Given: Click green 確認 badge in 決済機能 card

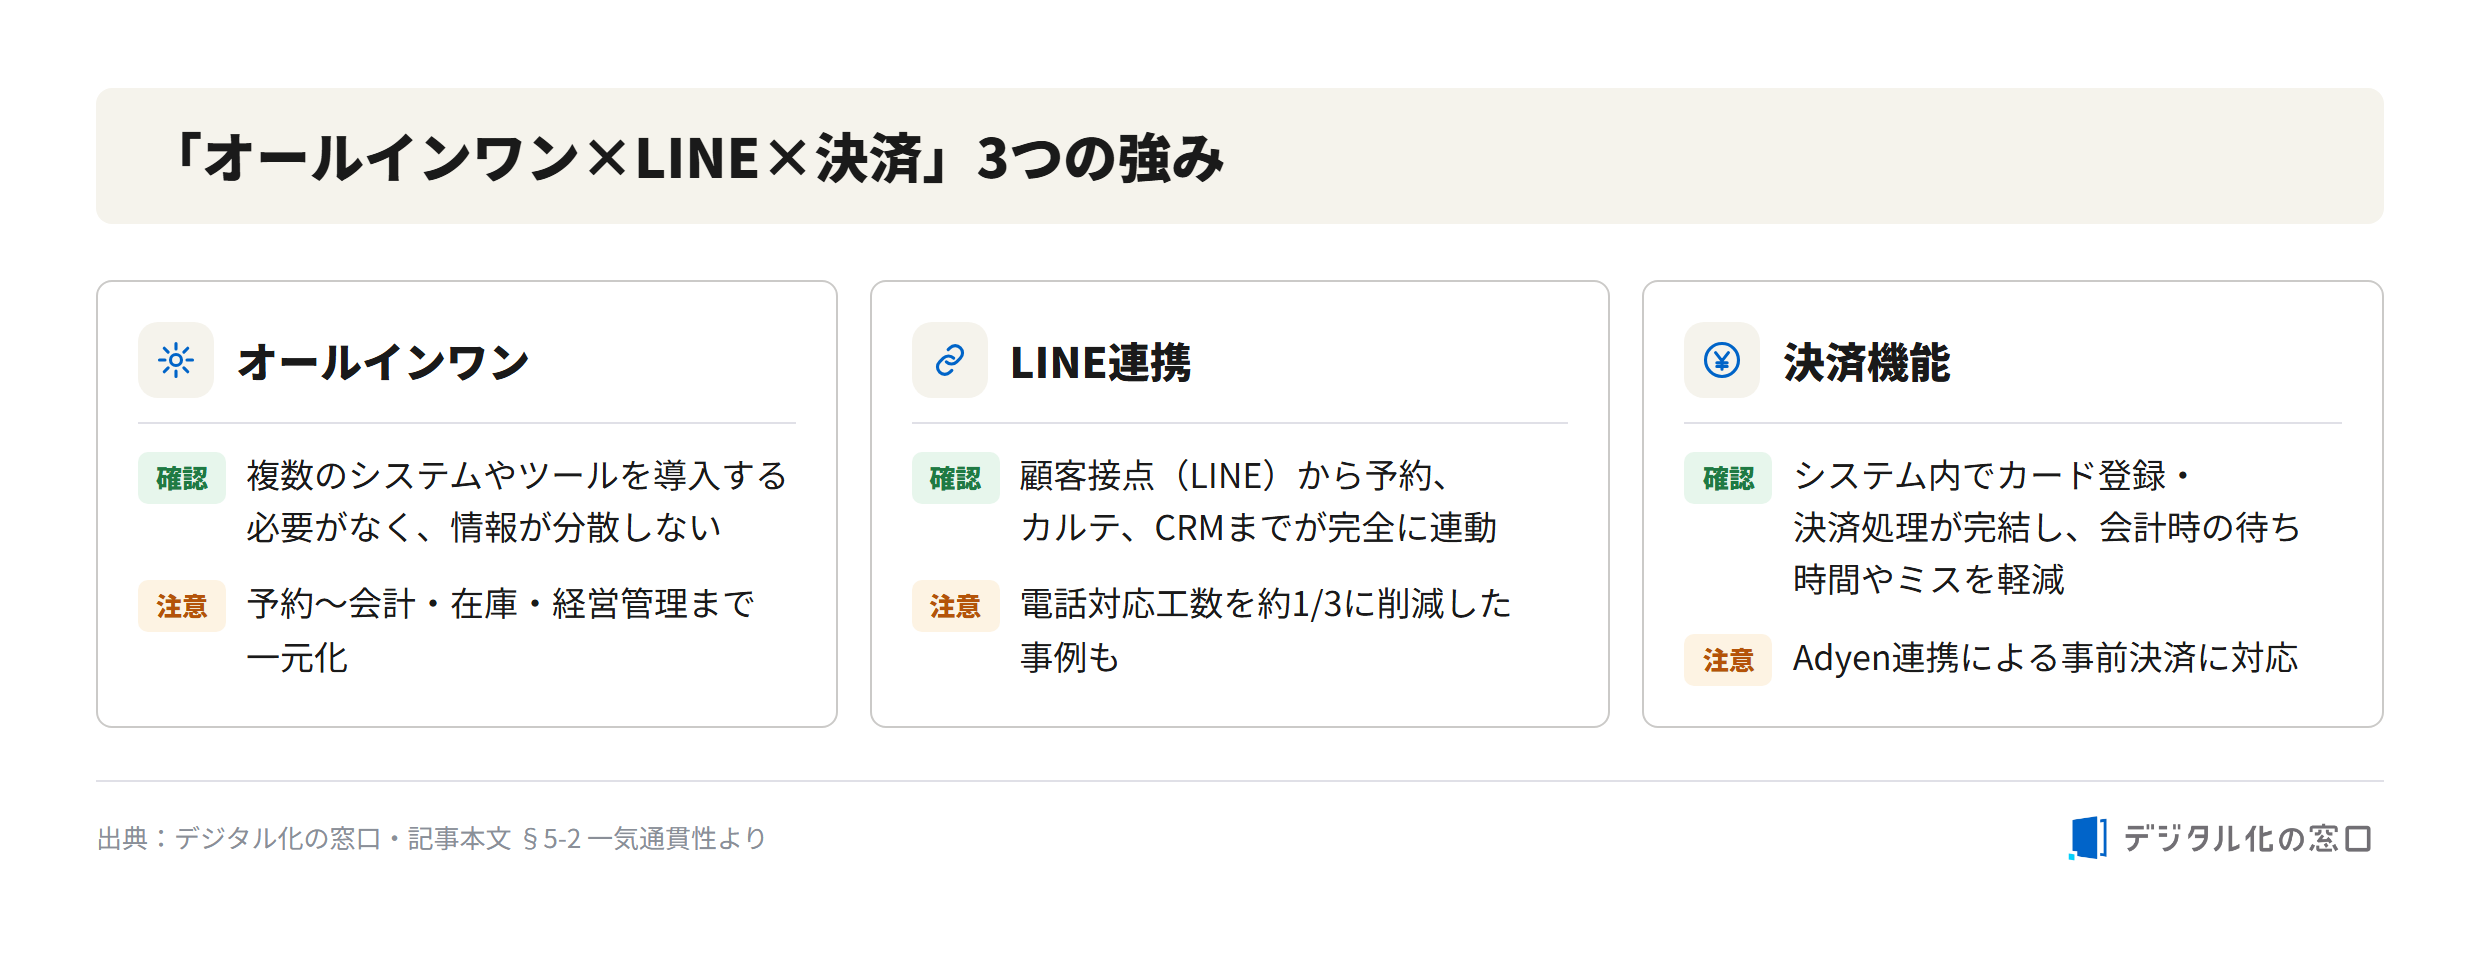Looking at the screenshot, I should coord(1728,478).
